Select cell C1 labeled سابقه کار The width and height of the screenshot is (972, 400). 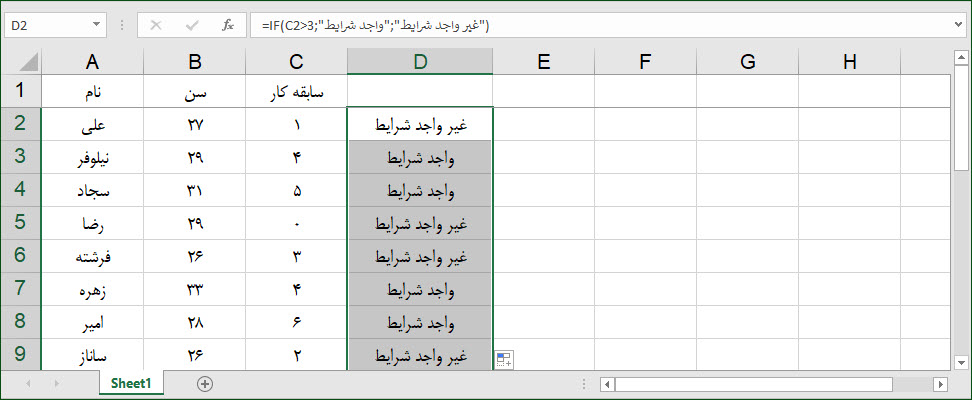(296, 91)
